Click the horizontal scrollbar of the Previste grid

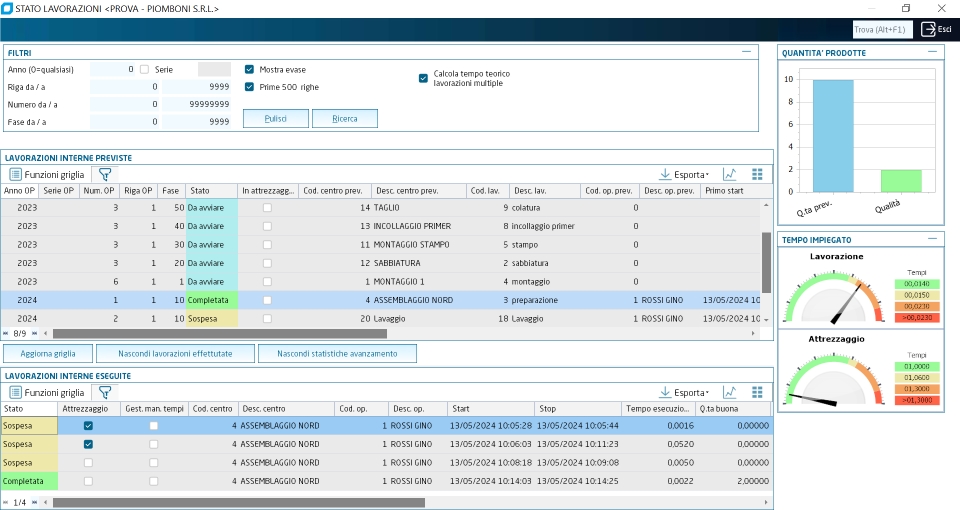click(220, 334)
